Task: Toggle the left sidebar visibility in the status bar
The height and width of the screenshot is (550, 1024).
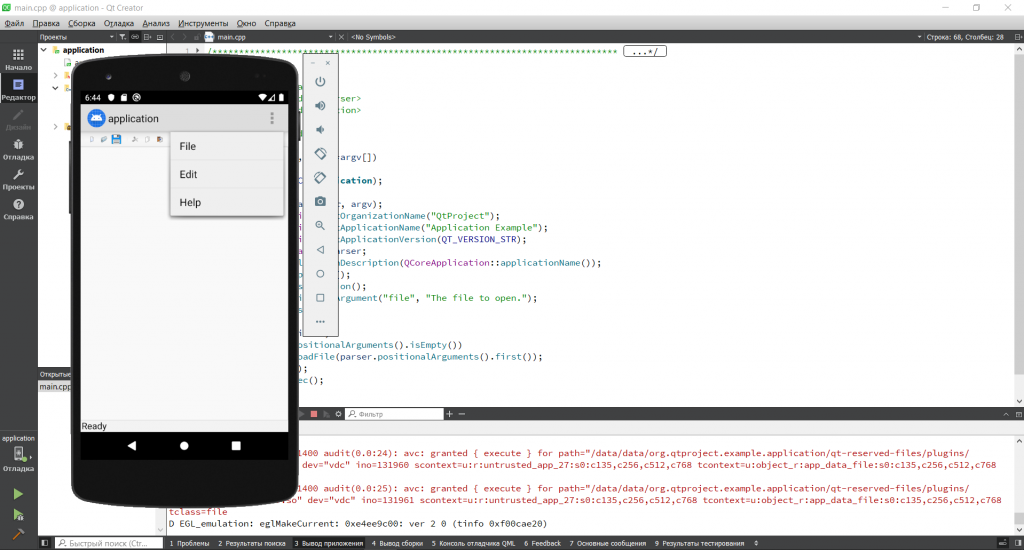Action: coord(44,543)
